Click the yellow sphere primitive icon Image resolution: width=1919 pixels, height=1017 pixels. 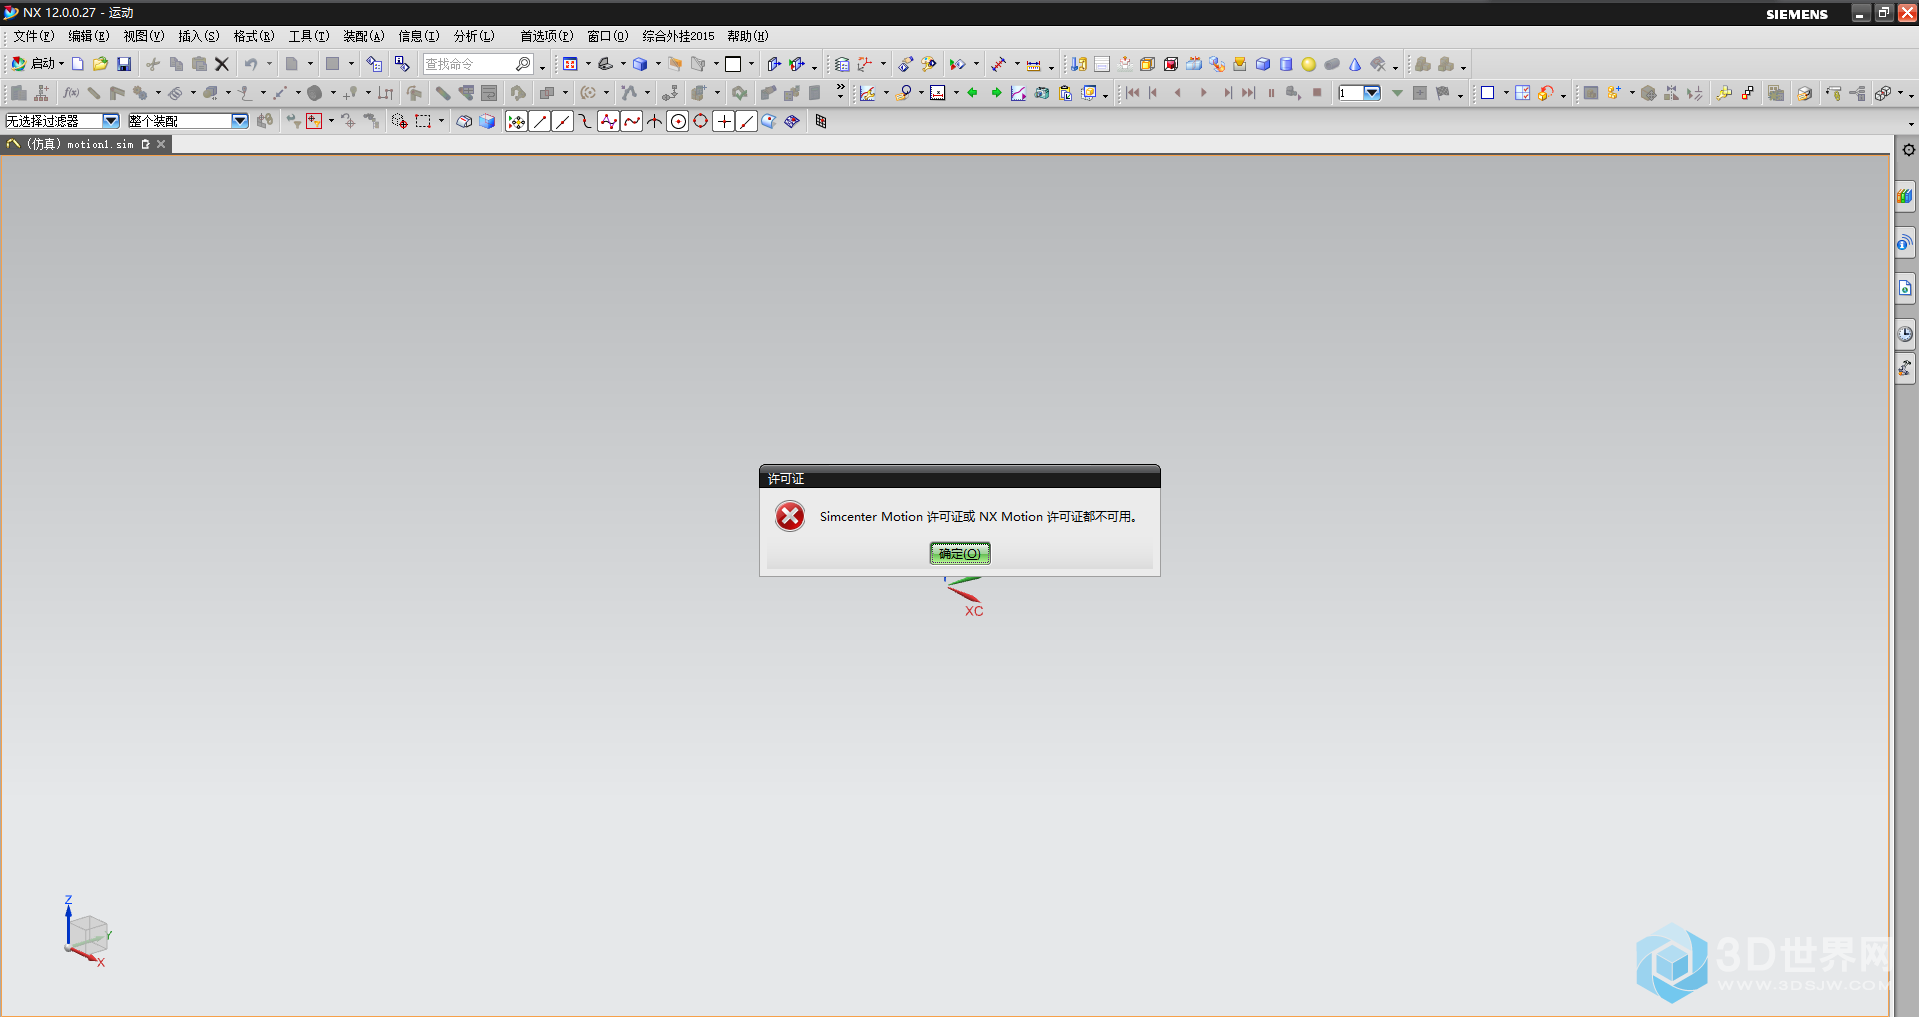click(1309, 64)
